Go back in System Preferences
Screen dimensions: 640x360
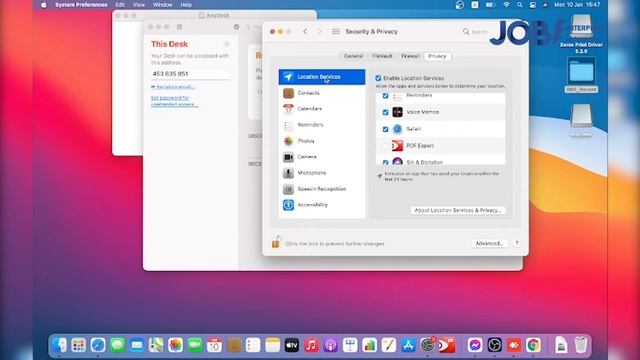tap(305, 31)
